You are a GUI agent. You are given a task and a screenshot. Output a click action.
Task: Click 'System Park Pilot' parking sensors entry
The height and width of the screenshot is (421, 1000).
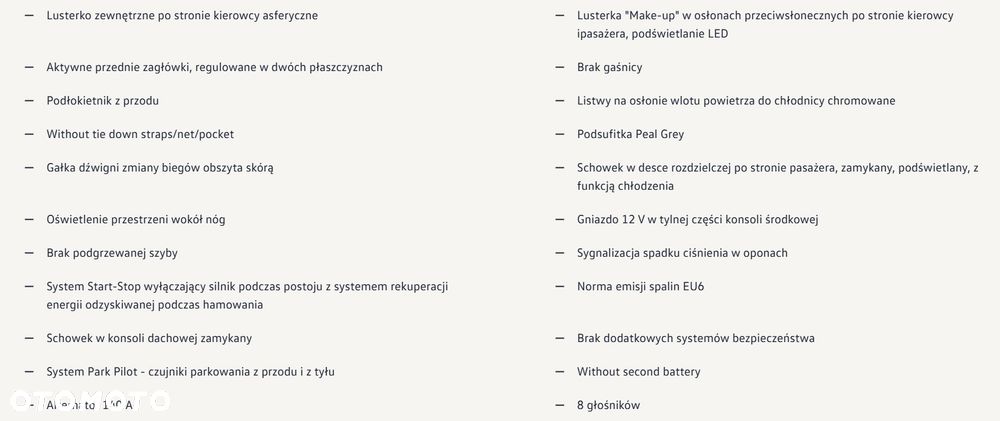pyautogui.click(x=191, y=372)
